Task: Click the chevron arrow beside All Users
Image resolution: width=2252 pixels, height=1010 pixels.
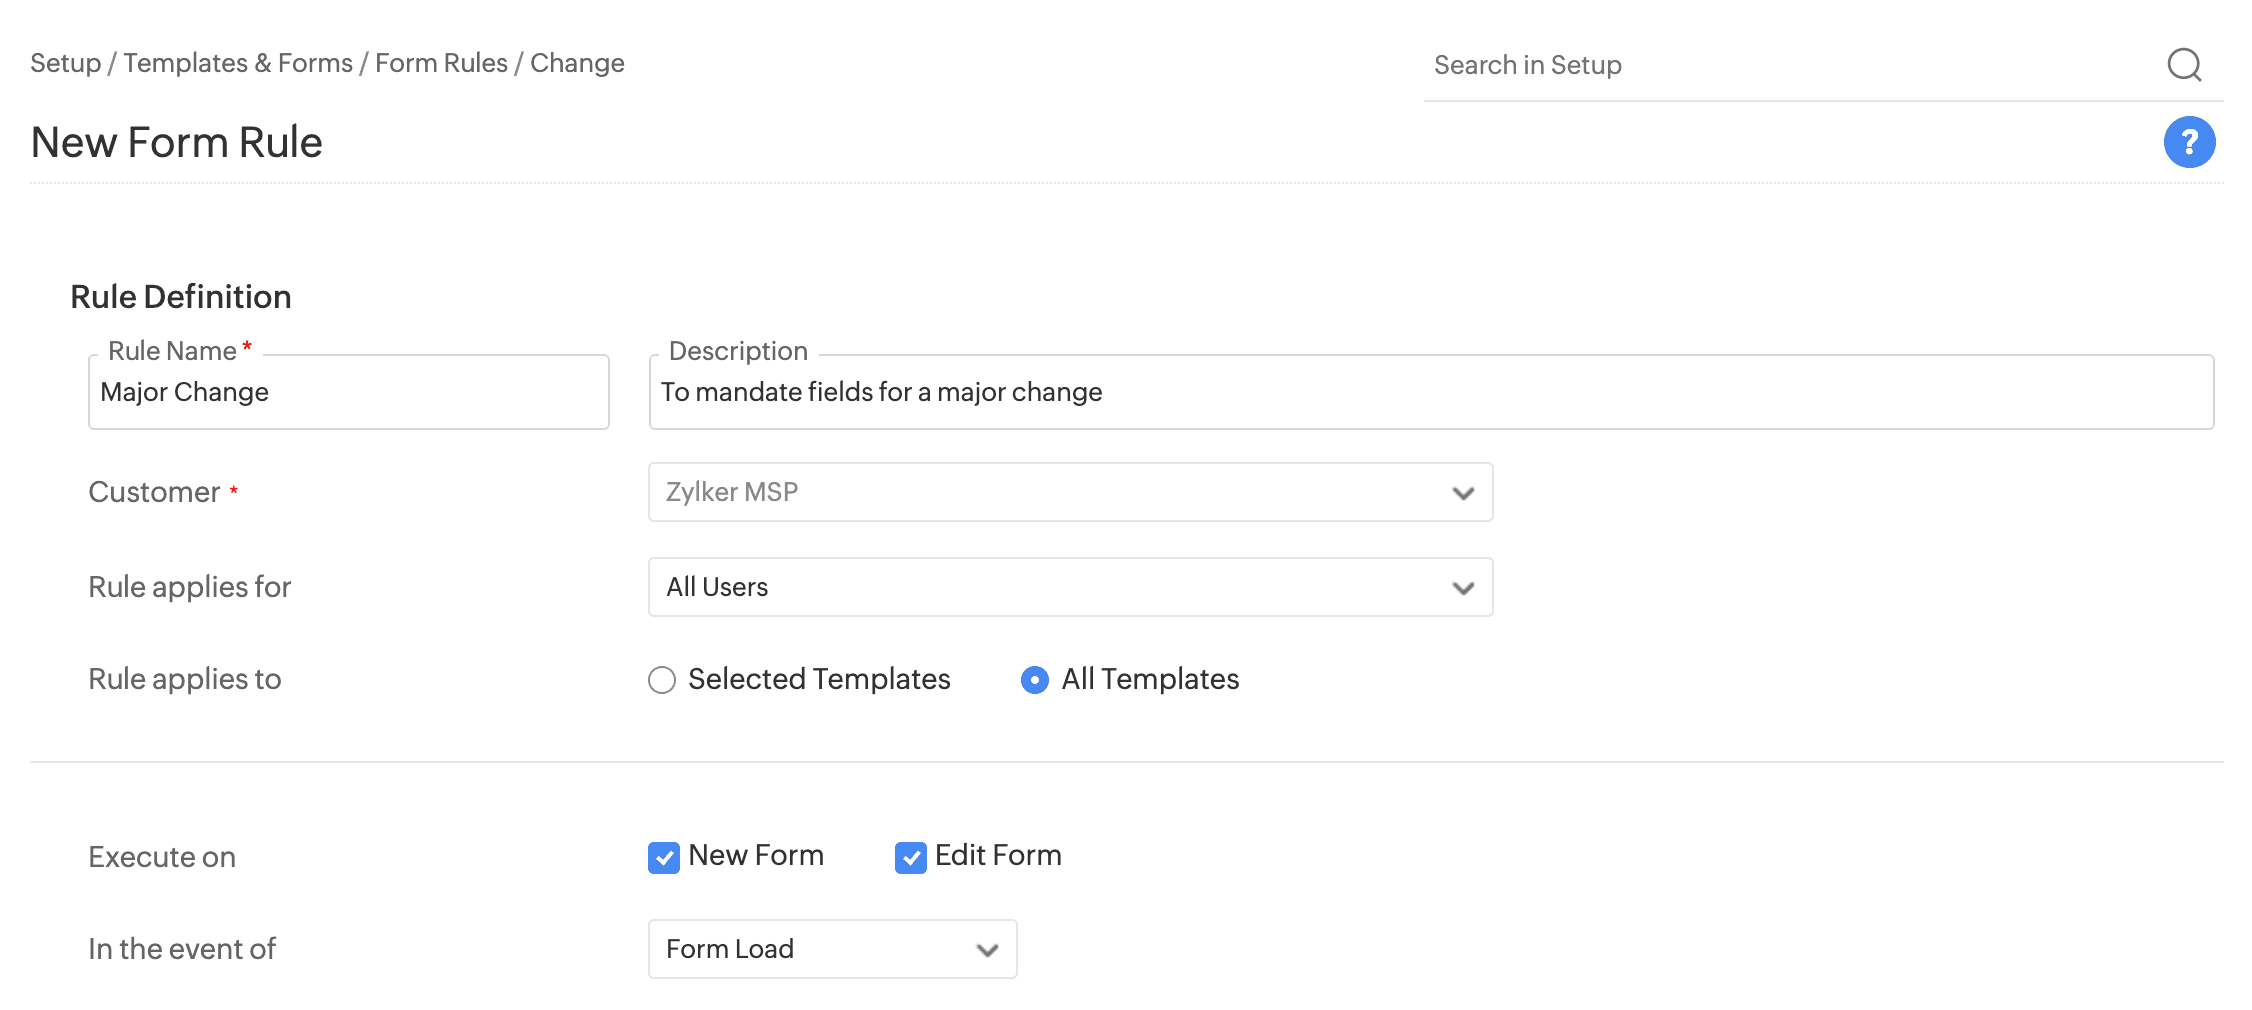Action: (x=1463, y=588)
